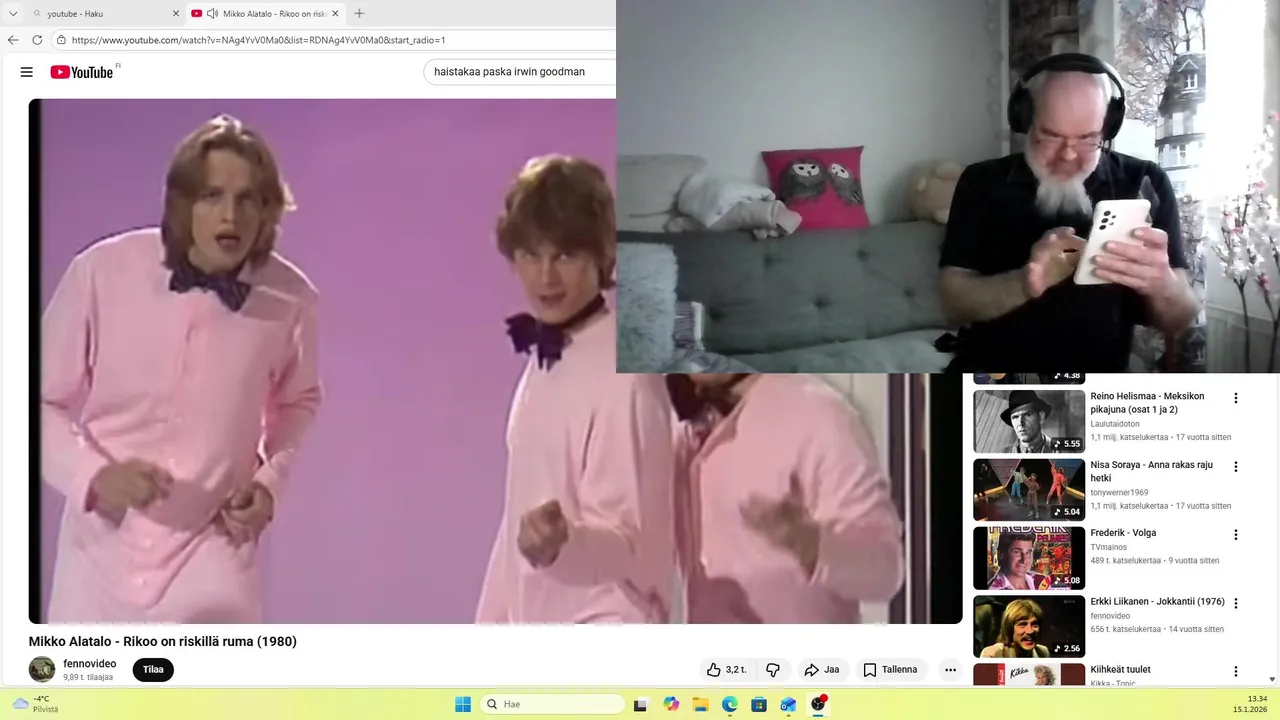Image resolution: width=1280 pixels, height=720 pixels.
Task: Open 'Reino Helismaa - Meksikon pikajuna (osat 1 ja 2)' title
Action: (1147, 403)
